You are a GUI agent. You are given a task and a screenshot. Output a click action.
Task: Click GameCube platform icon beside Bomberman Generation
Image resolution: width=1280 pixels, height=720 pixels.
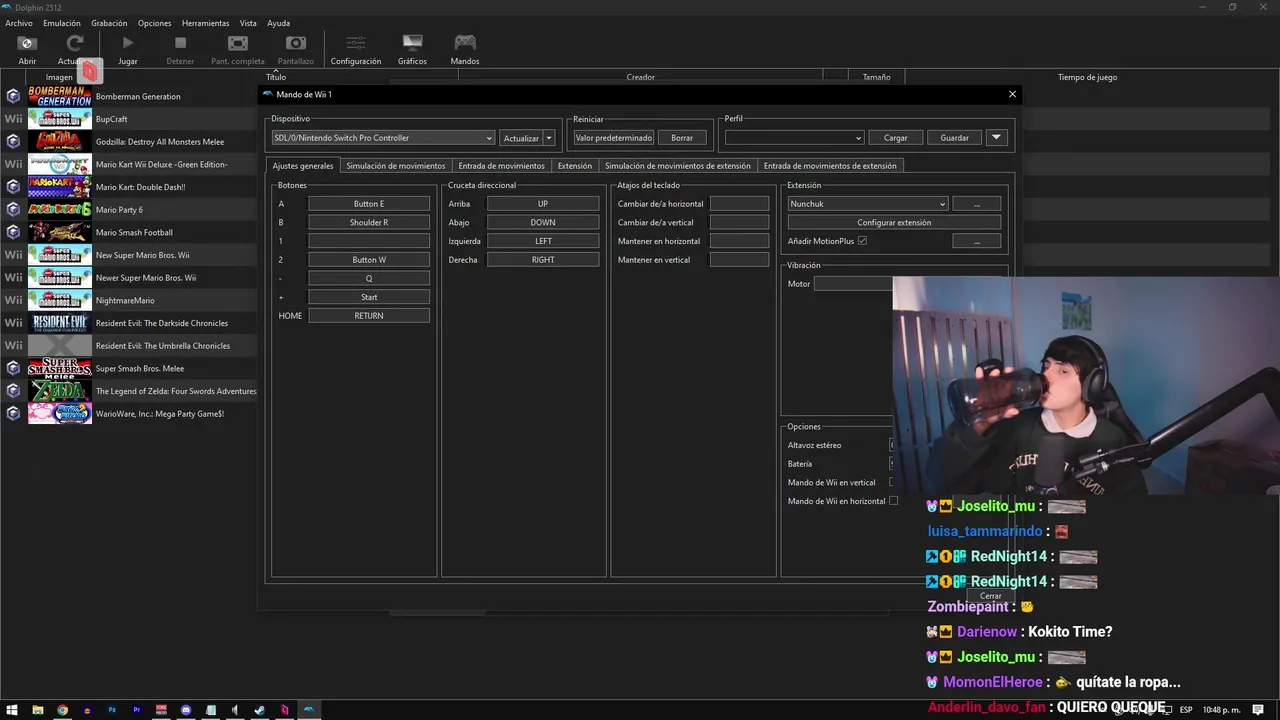(x=13, y=96)
